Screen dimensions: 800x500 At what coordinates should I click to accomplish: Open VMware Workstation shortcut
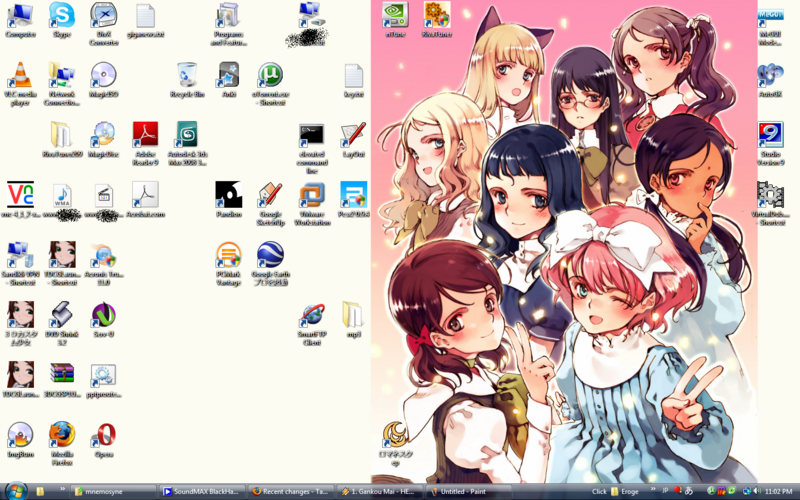coord(312,195)
